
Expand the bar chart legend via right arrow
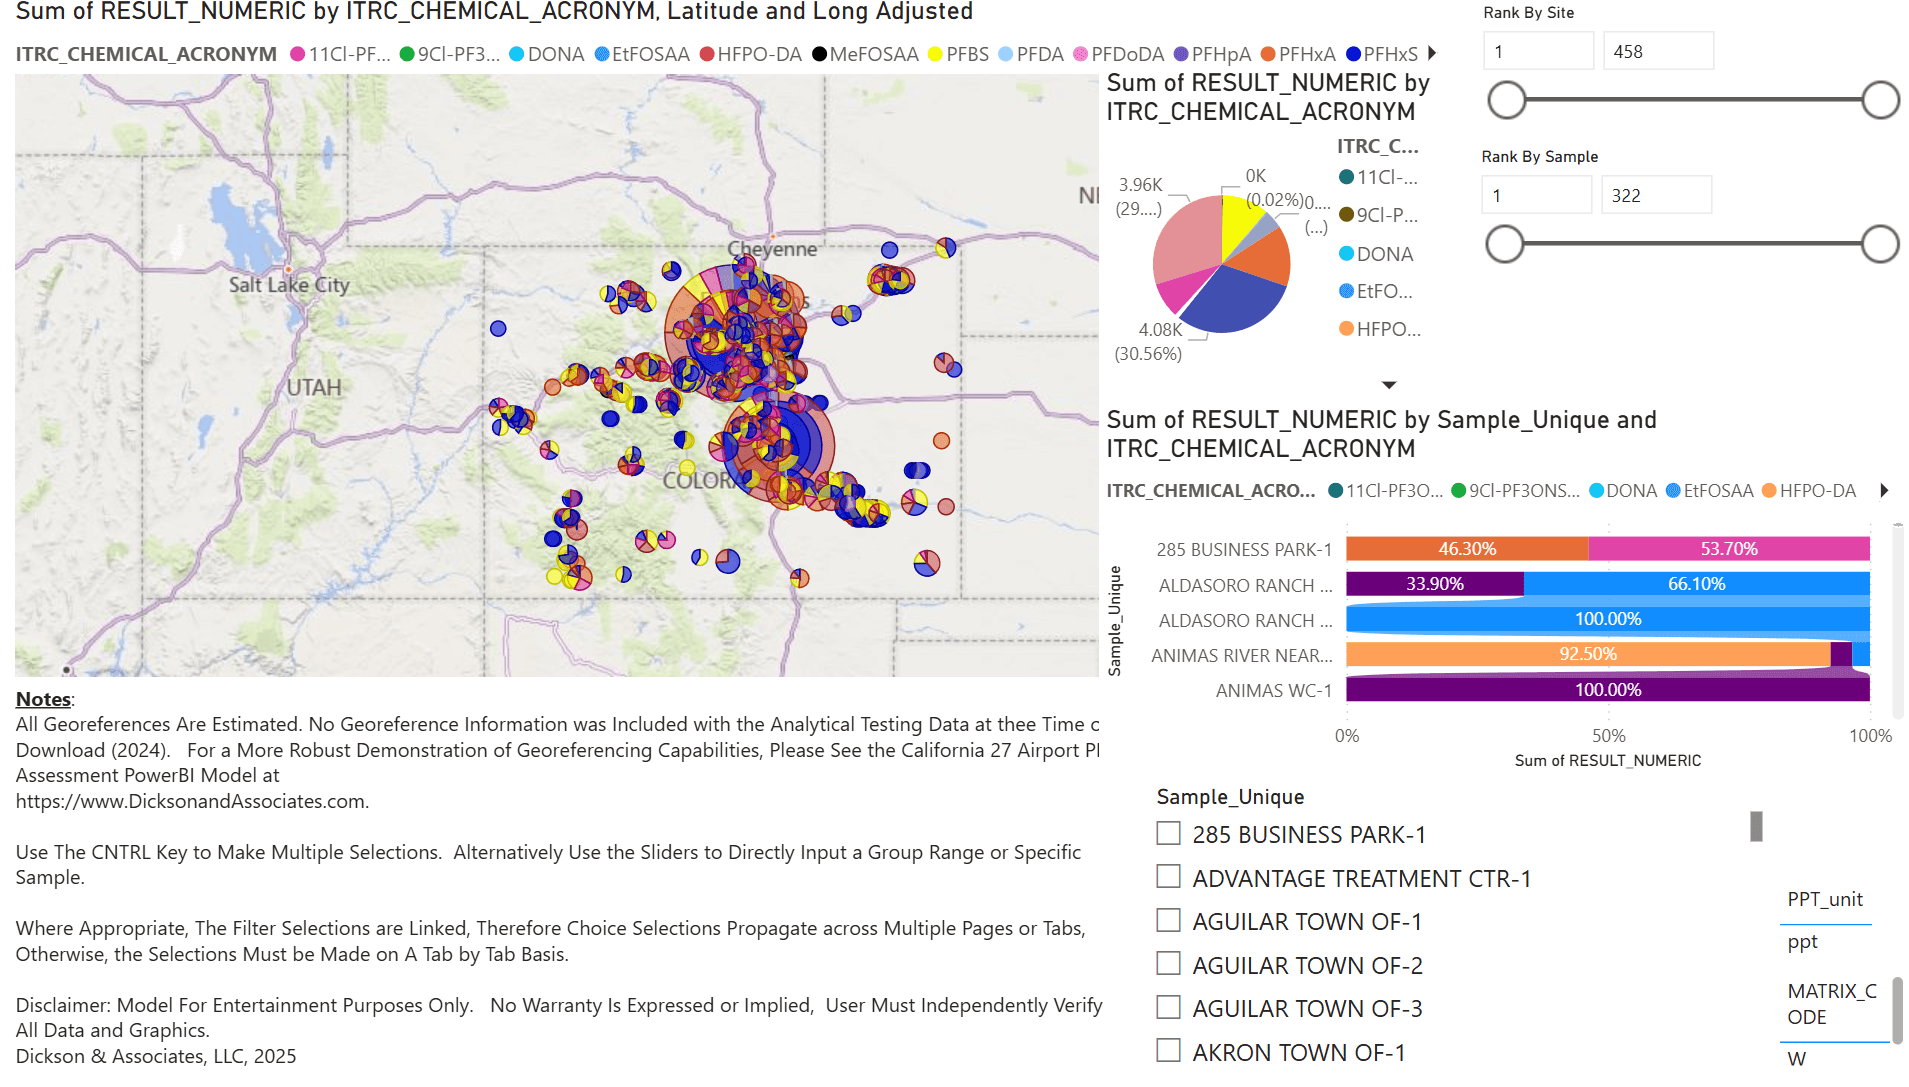pyautogui.click(x=1884, y=490)
